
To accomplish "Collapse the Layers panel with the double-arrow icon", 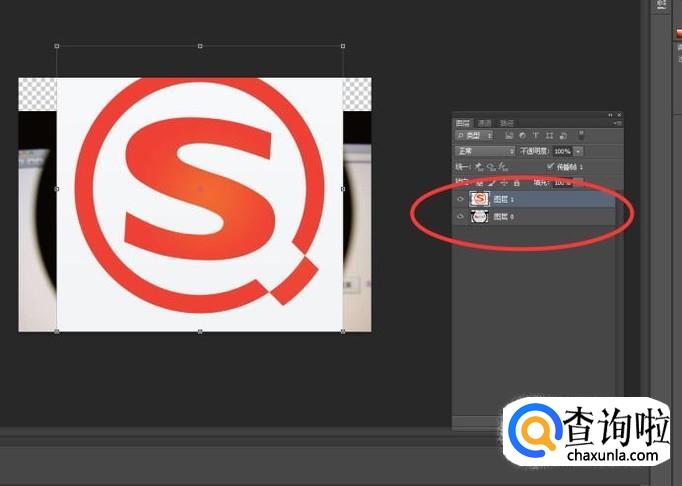I will pos(610,115).
